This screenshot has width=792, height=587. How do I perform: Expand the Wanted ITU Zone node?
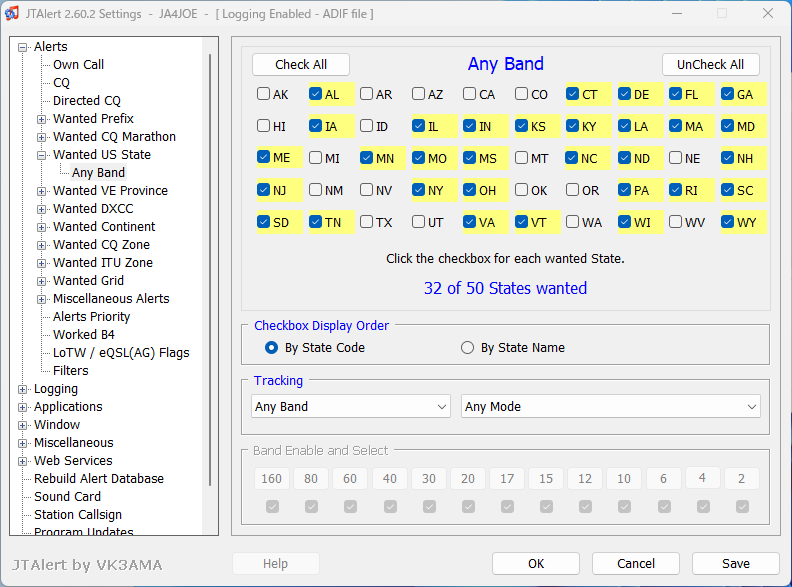(x=41, y=263)
